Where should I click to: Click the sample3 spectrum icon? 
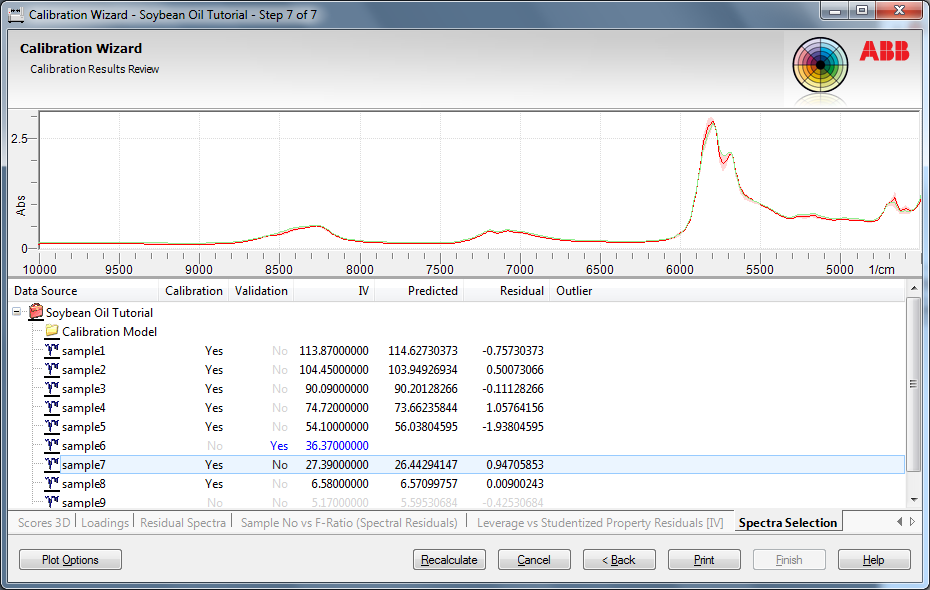(x=52, y=389)
